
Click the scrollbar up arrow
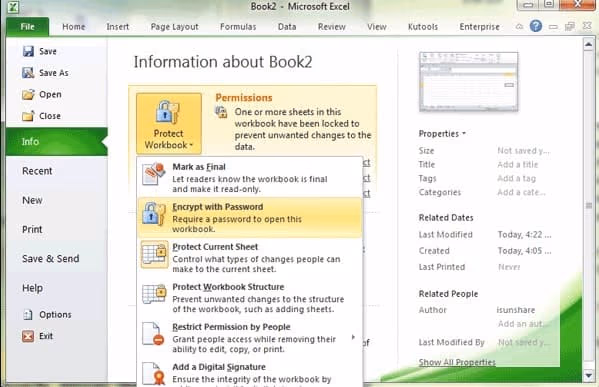pyautogui.click(x=588, y=44)
